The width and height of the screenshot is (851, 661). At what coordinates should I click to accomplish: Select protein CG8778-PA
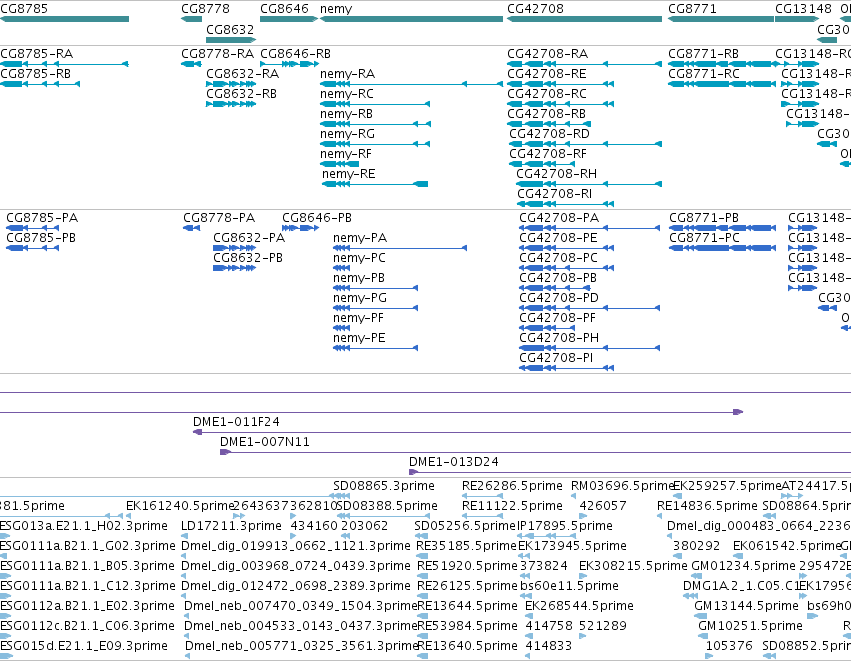[x=192, y=228]
